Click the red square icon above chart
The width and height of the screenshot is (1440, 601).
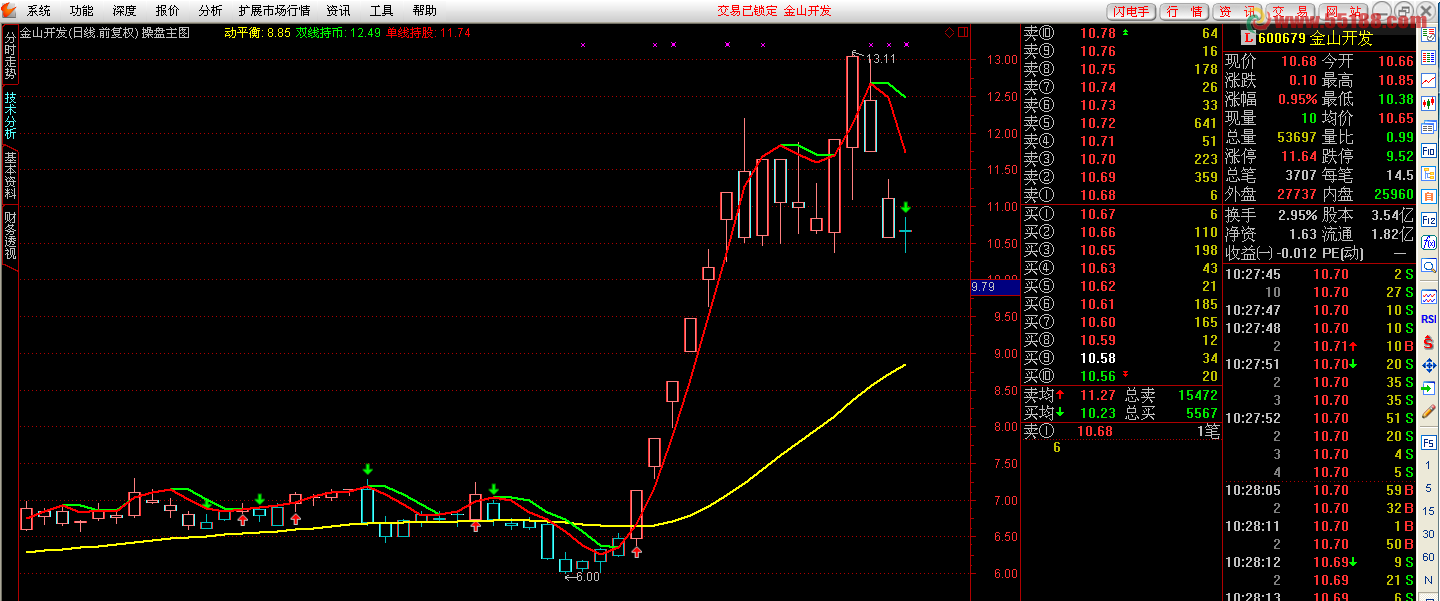962,32
